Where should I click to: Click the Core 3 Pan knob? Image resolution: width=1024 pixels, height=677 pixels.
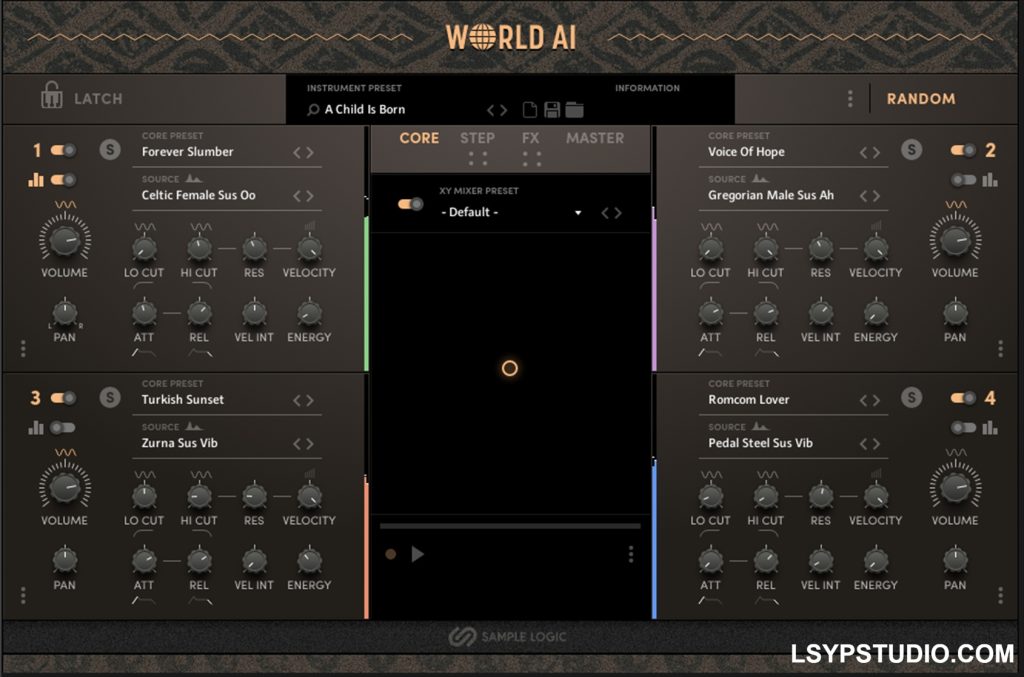pyautogui.click(x=65, y=560)
